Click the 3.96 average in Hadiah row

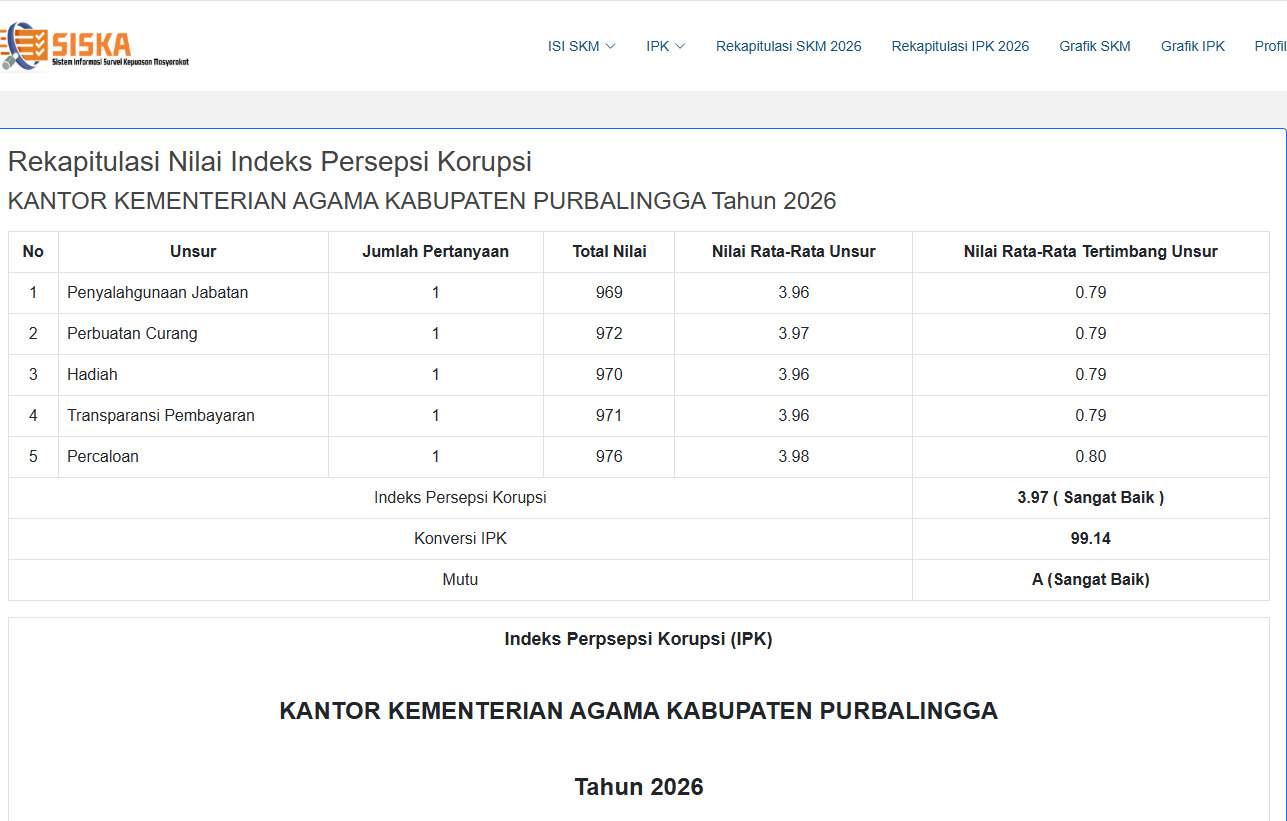(x=794, y=375)
